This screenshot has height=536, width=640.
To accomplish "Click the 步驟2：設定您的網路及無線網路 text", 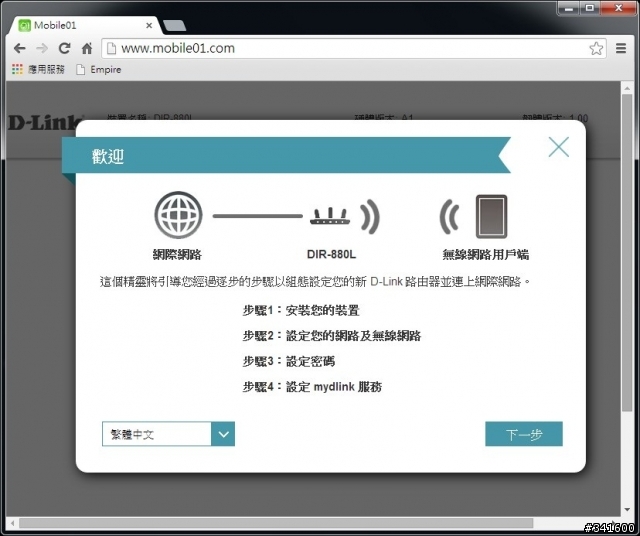I will tap(331, 336).
